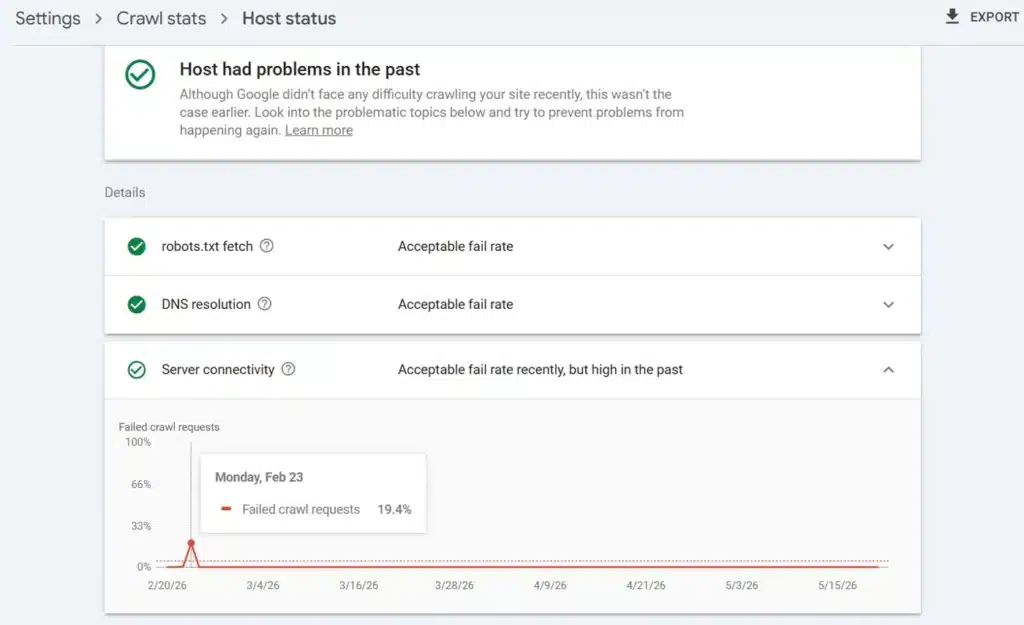This screenshot has width=1024, height=625.
Task: Click the large green host status checkmark
Action: (140, 74)
